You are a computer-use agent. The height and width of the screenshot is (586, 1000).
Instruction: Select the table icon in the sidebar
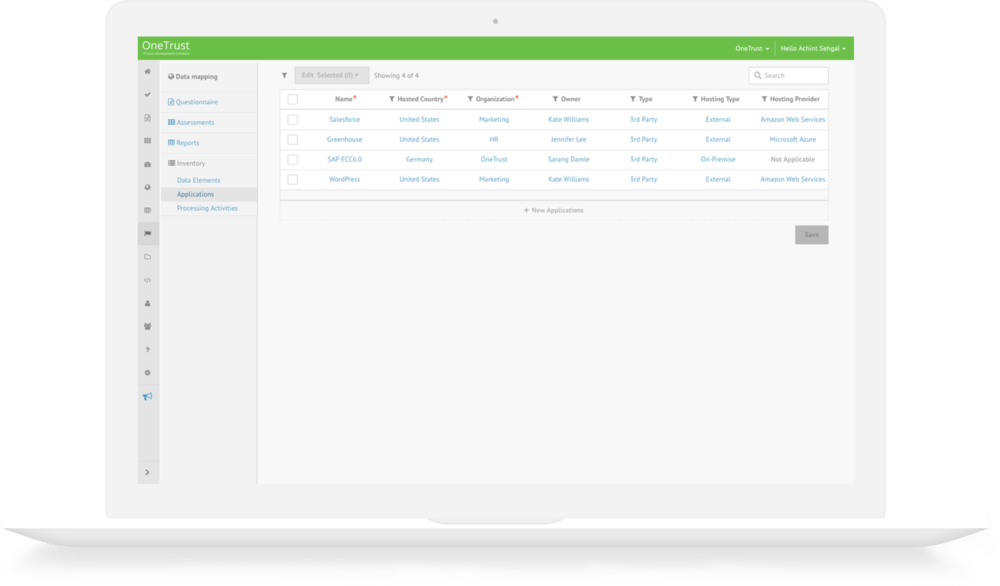[x=147, y=210]
